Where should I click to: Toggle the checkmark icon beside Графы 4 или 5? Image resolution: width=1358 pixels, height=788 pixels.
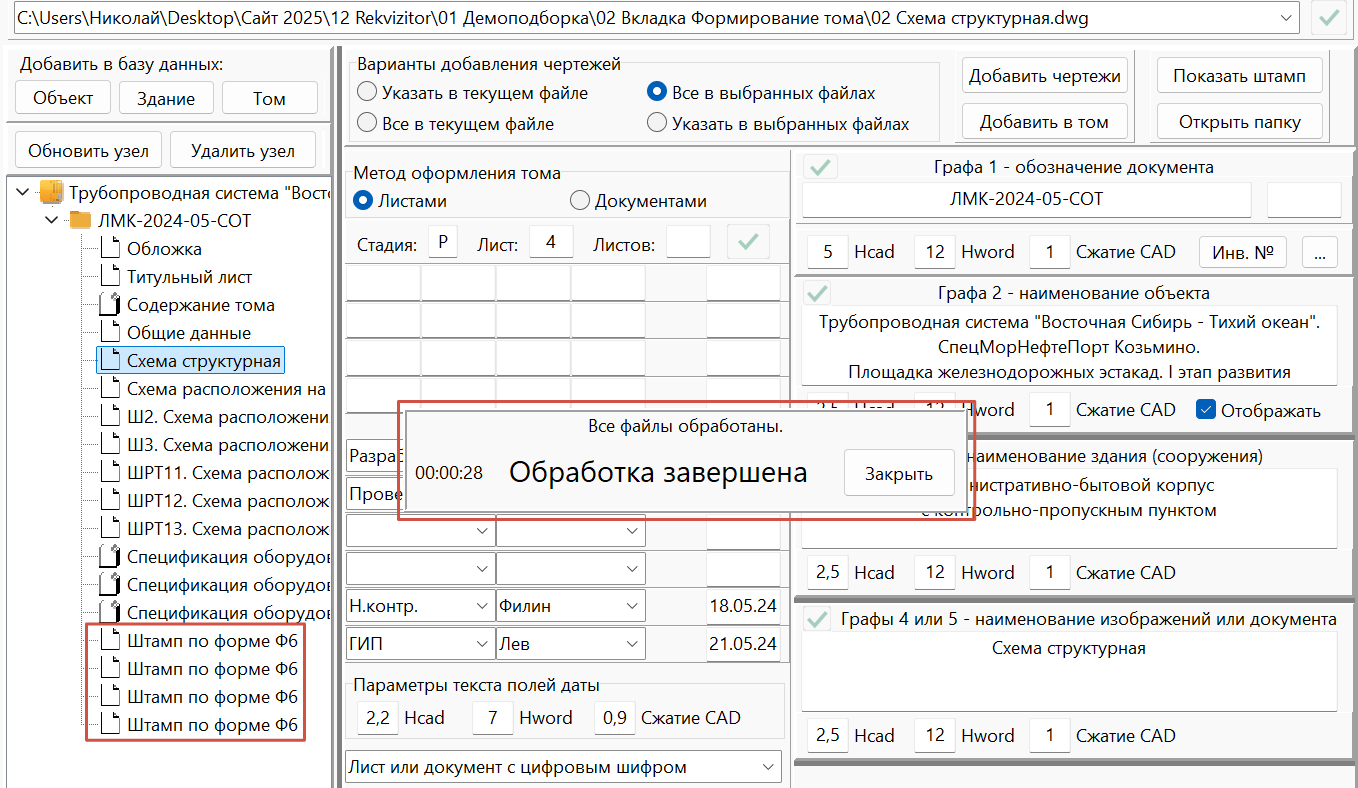[818, 619]
